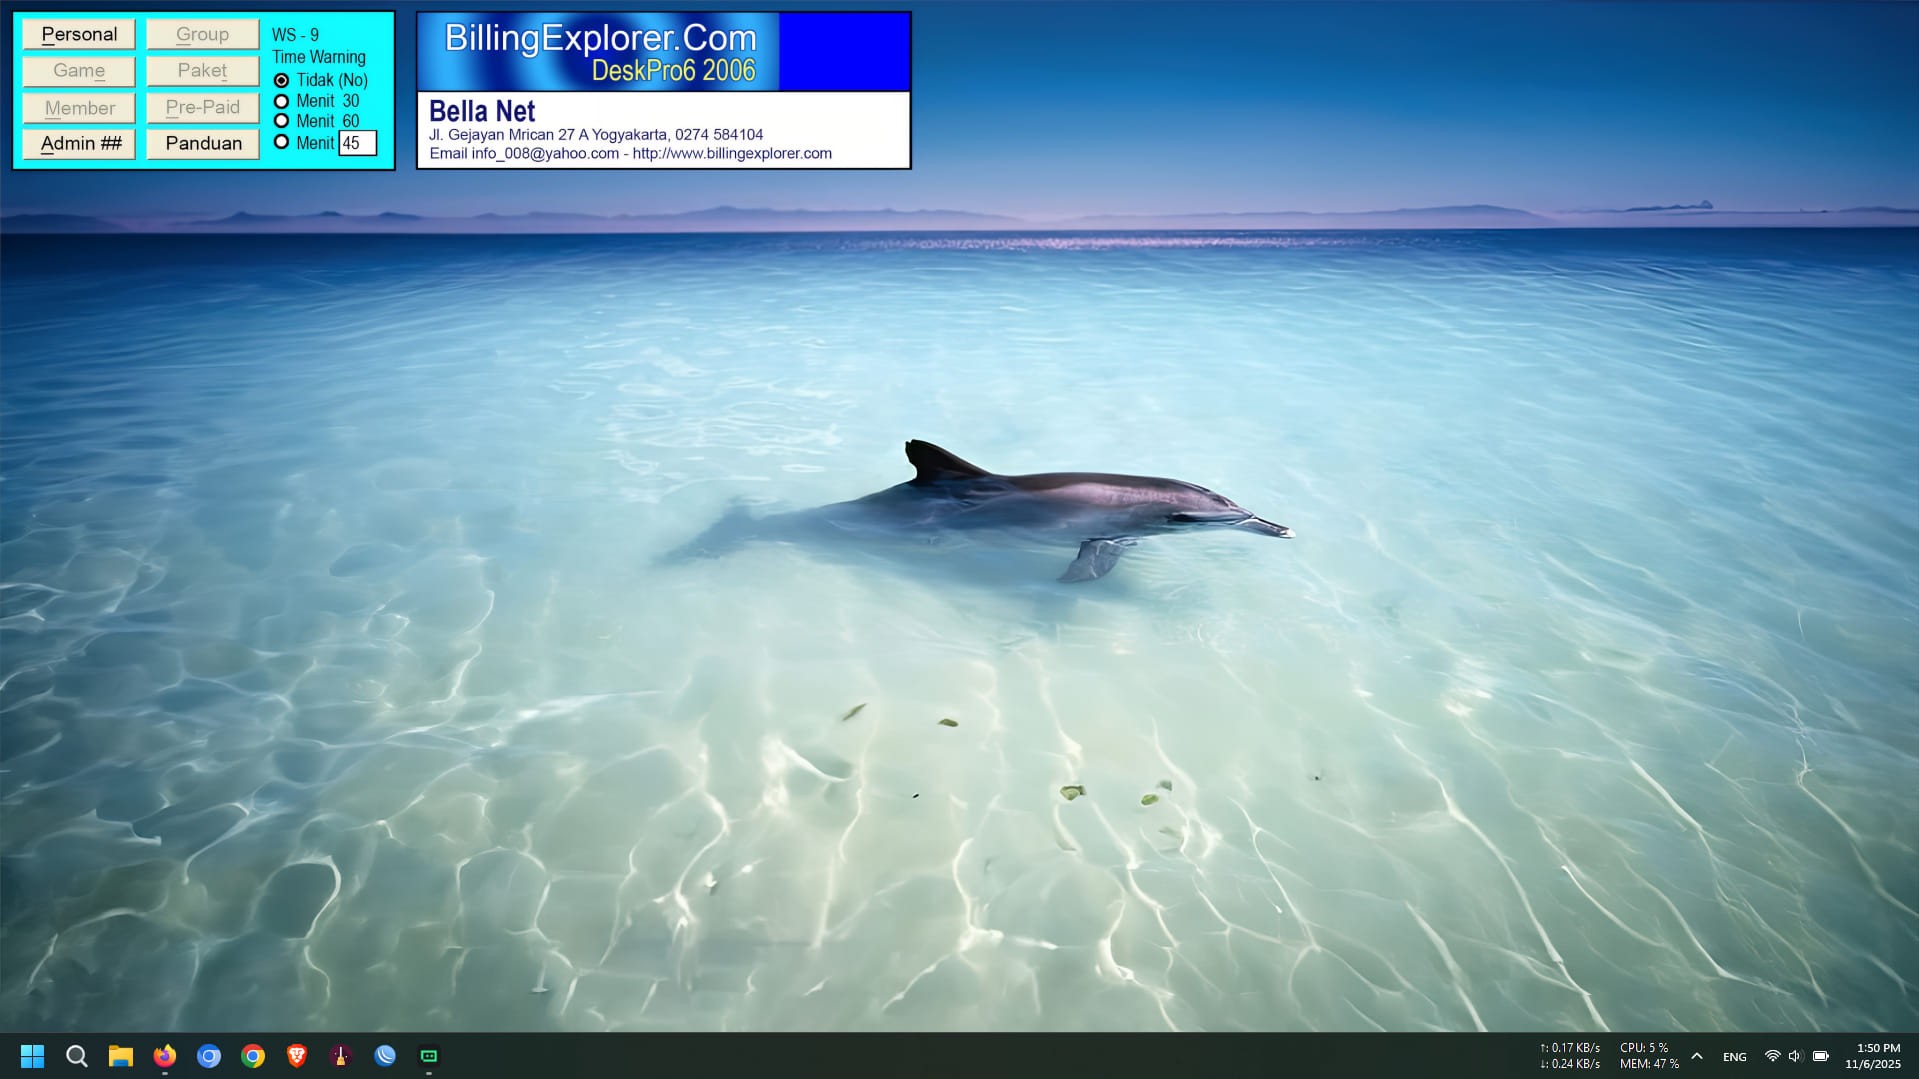Click the broom icon in the taskbar
The image size is (1919, 1079).
(341, 1056)
